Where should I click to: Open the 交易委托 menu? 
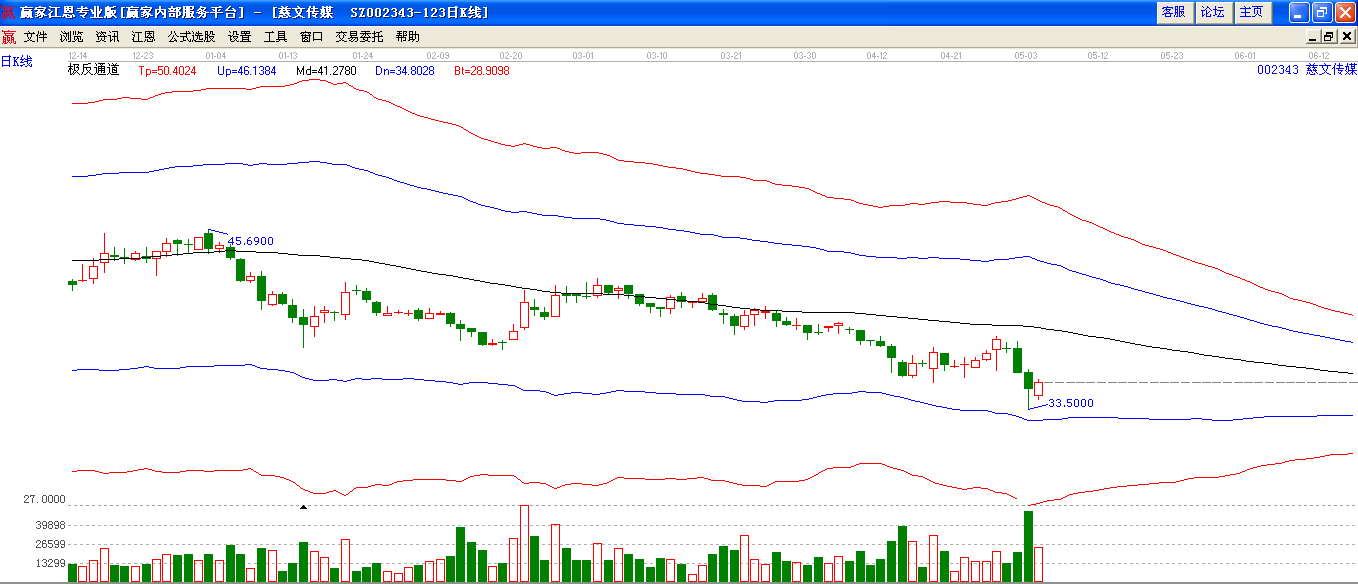click(359, 37)
